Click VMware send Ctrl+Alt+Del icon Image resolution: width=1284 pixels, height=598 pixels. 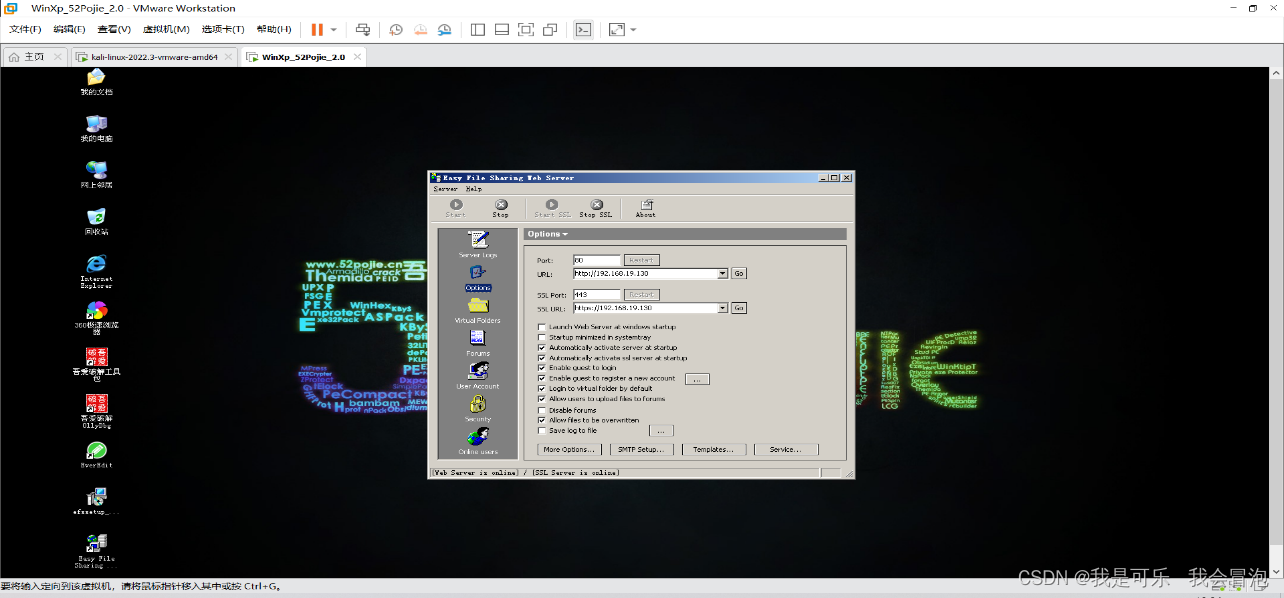point(363,30)
